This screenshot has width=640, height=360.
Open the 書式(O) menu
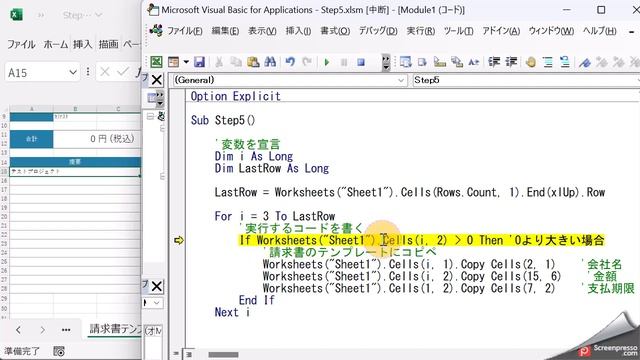pos(335,31)
